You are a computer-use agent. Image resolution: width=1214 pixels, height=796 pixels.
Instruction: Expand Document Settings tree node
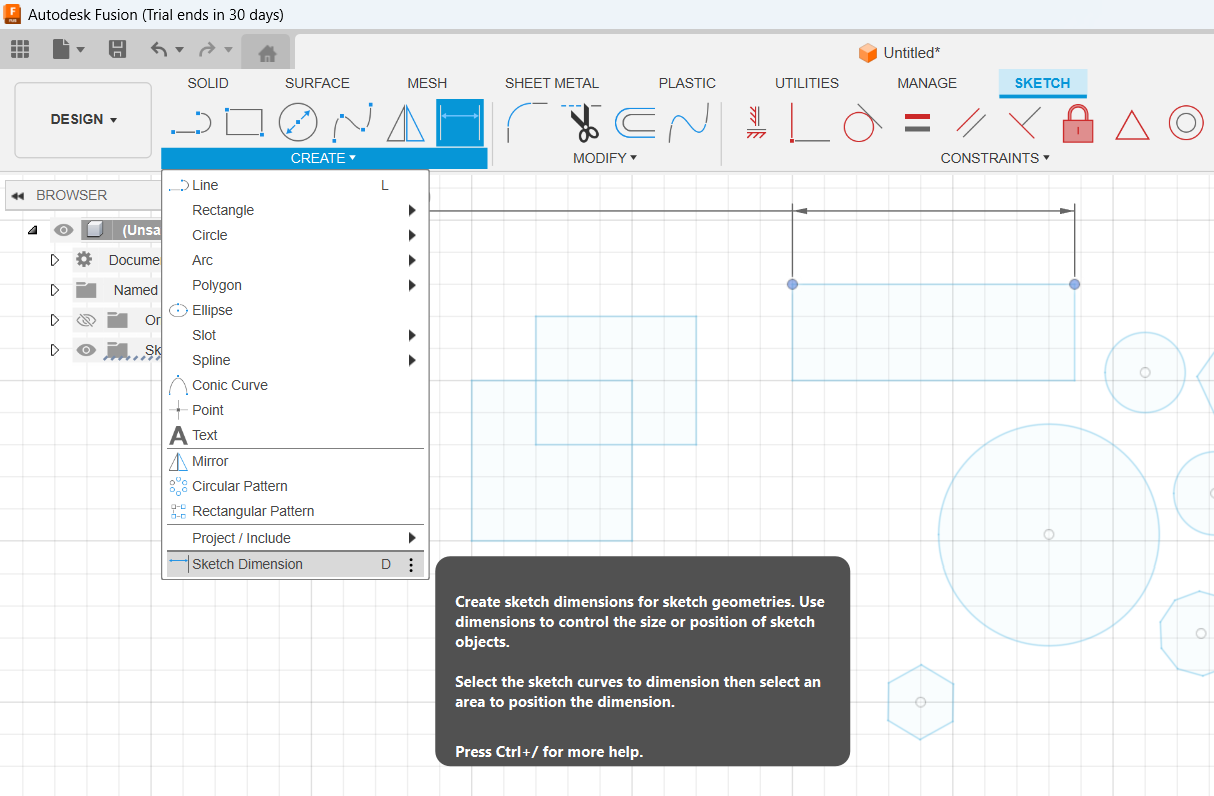(55, 260)
